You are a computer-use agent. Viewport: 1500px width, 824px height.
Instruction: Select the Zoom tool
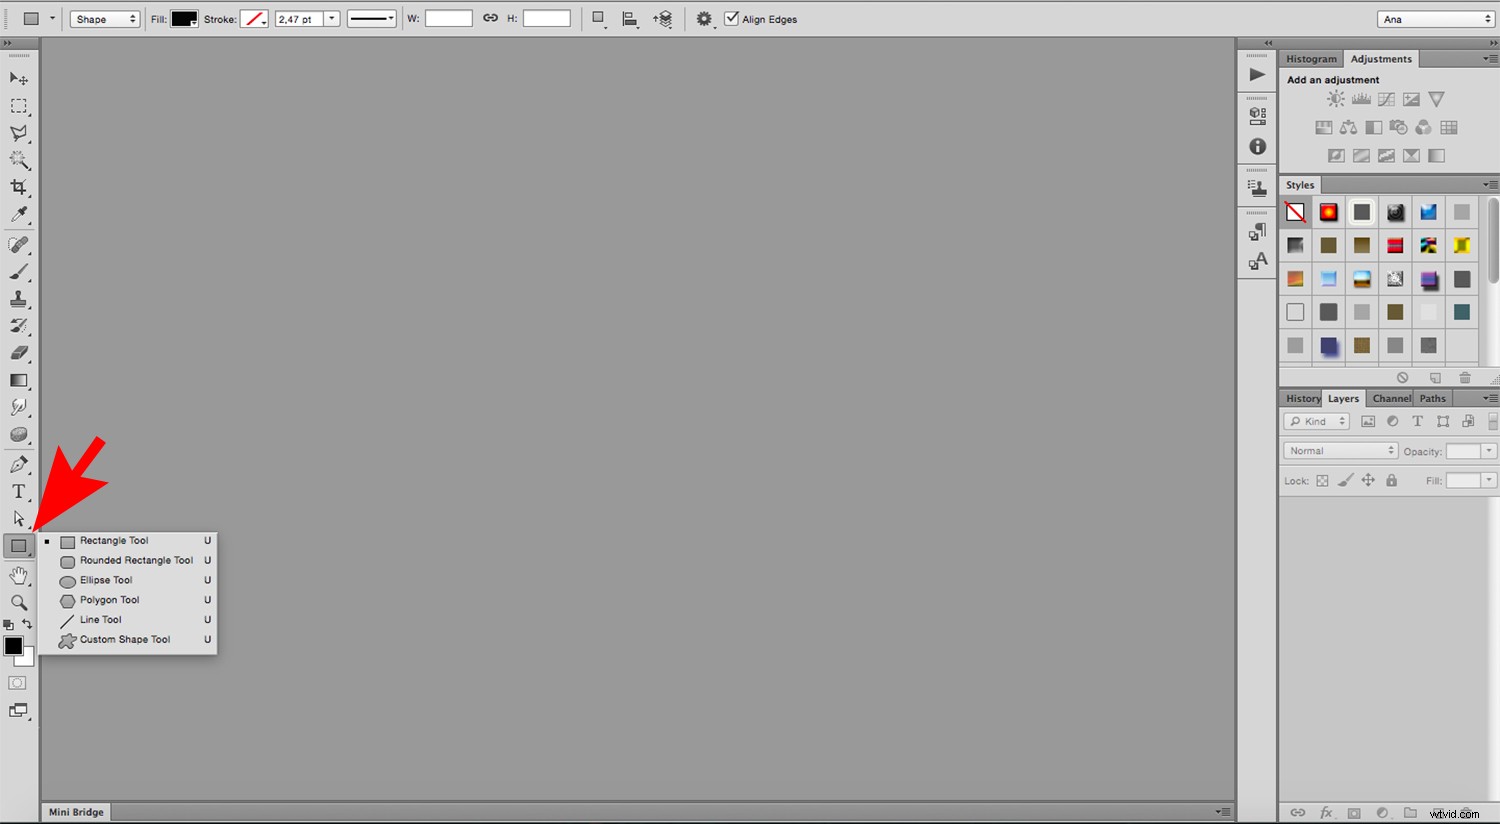point(19,602)
